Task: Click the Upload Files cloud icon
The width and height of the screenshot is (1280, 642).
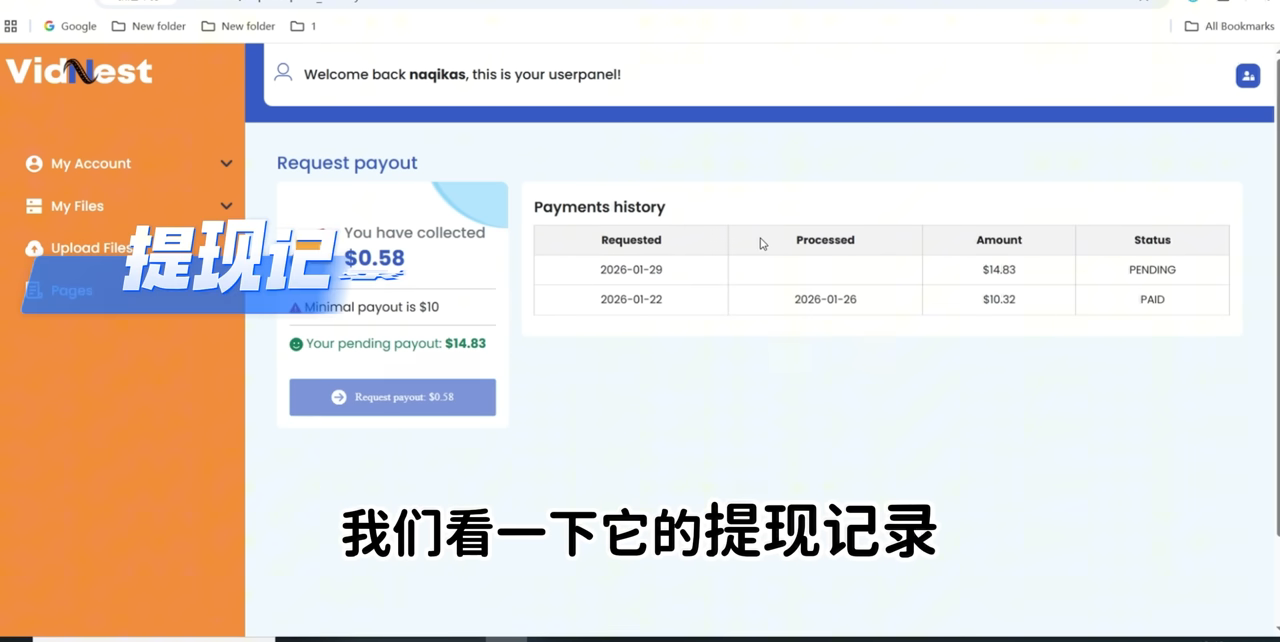Action: [x=34, y=248]
